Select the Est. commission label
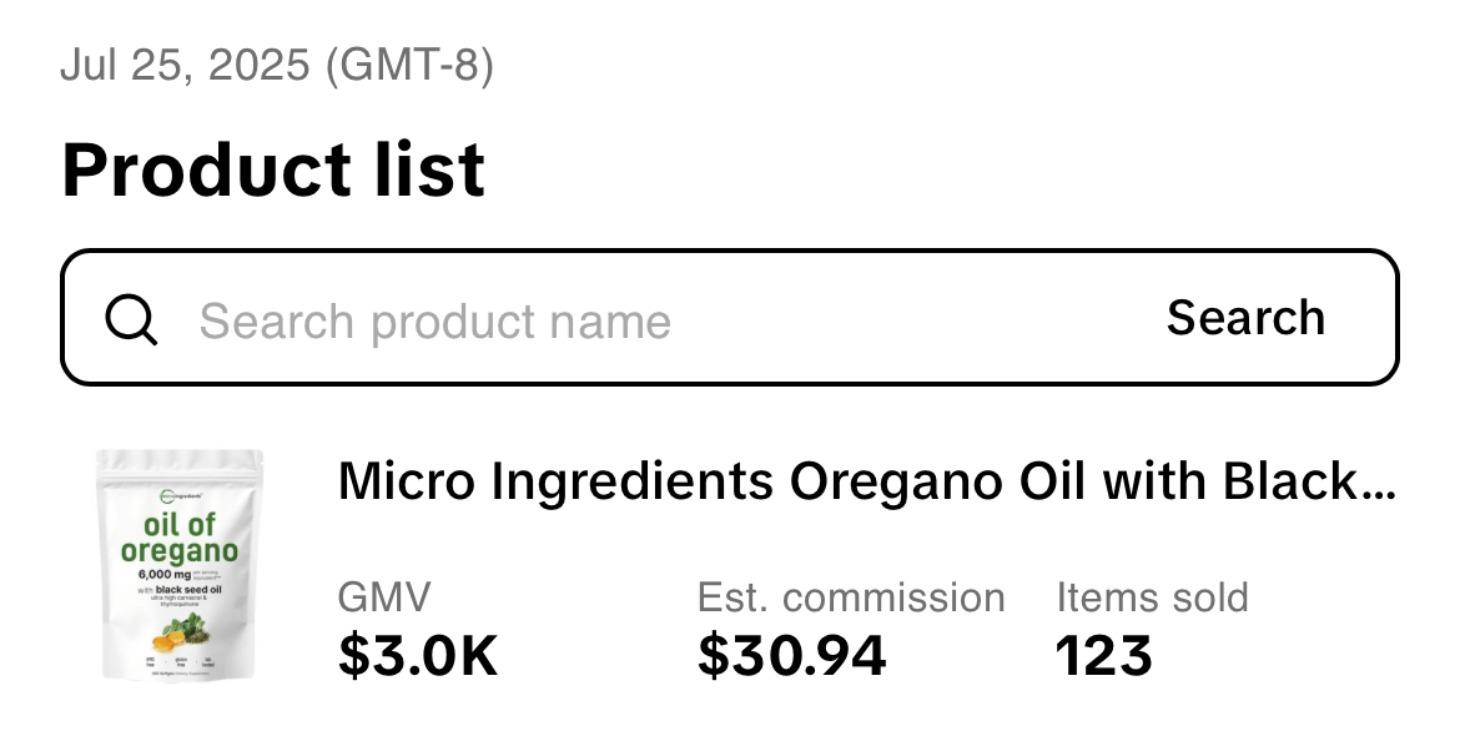 click(851, 598)
